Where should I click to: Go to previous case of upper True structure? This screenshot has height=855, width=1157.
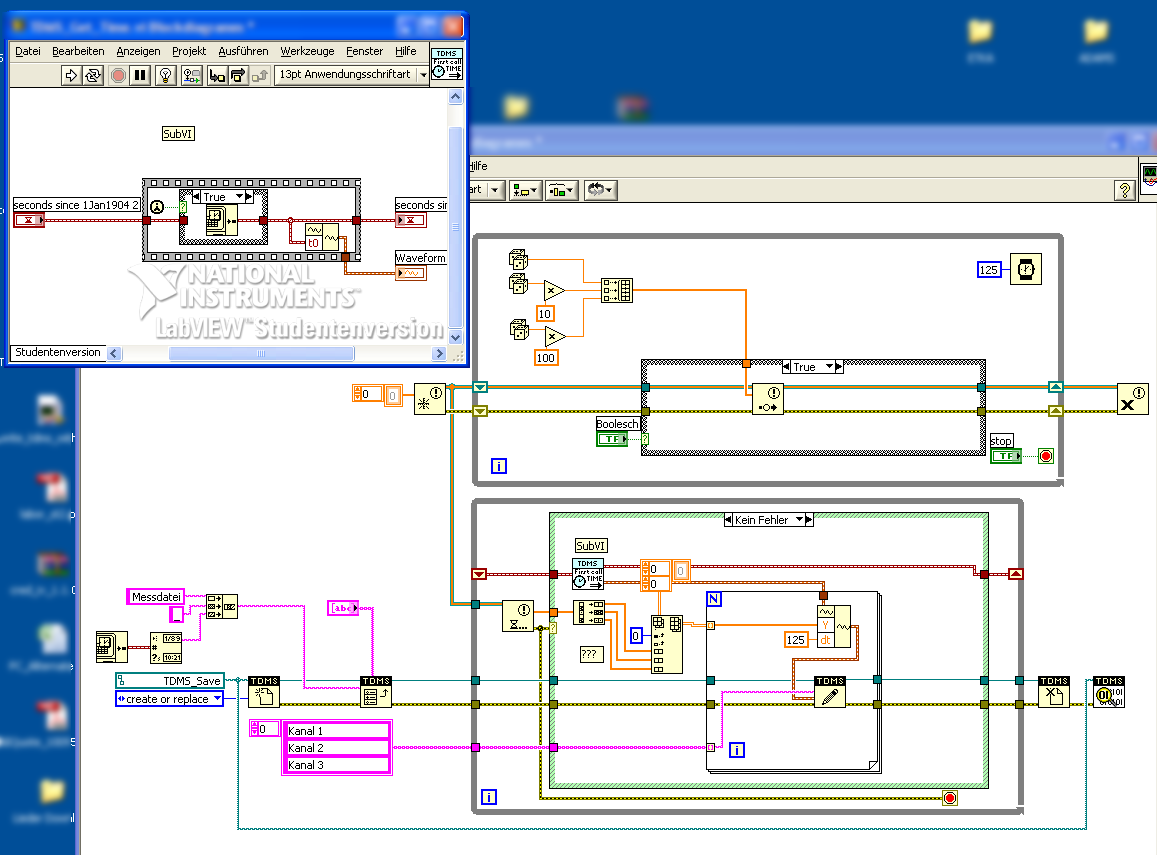click(787, 367)
